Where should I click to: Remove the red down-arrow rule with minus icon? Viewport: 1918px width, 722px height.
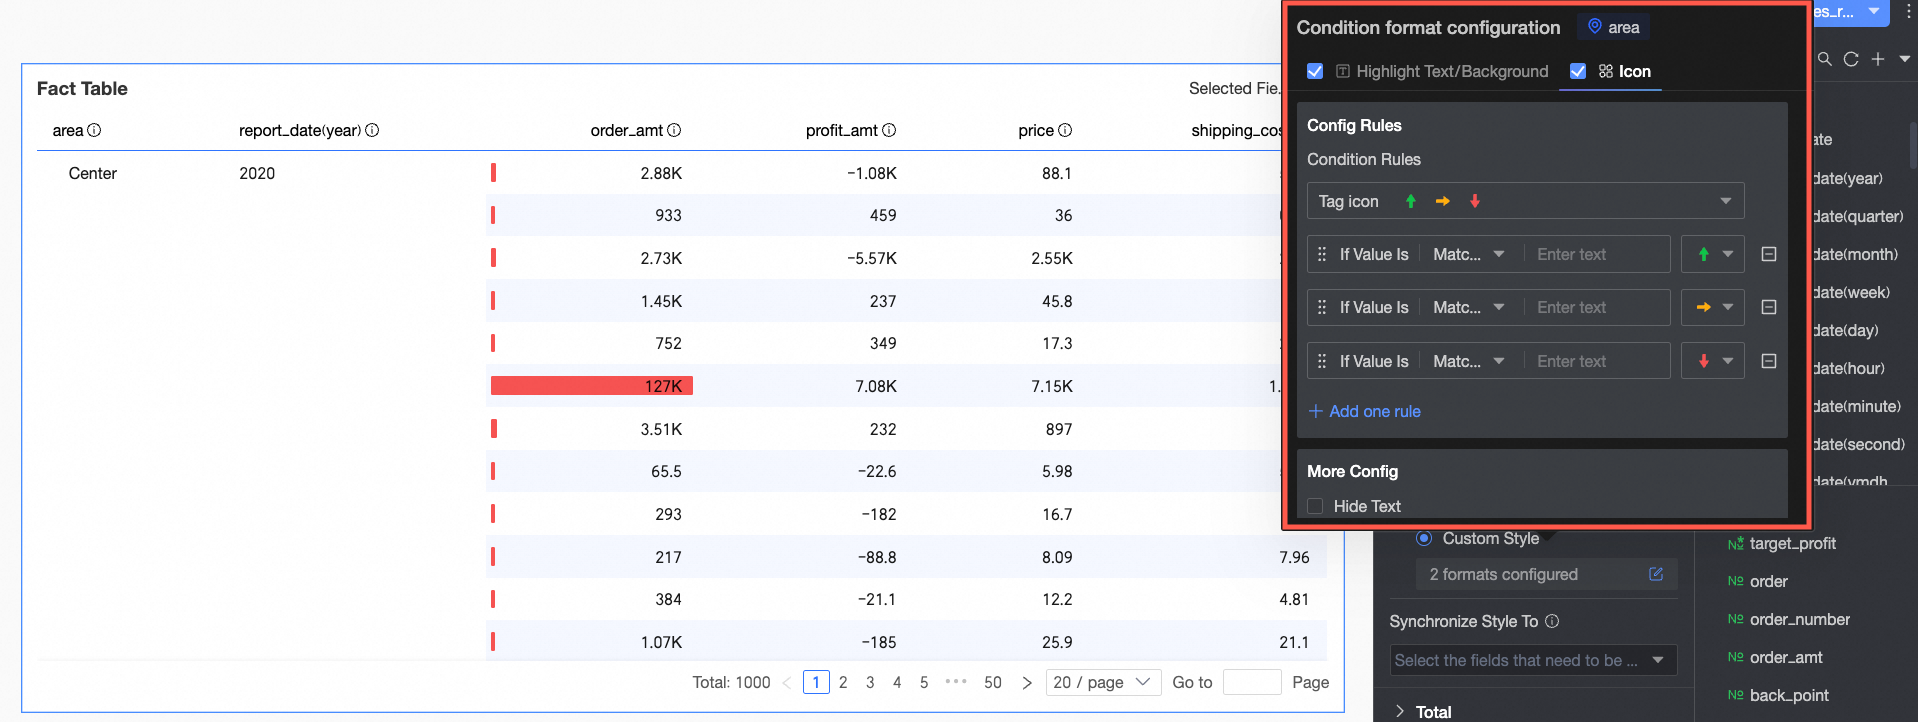point(1769,361)
